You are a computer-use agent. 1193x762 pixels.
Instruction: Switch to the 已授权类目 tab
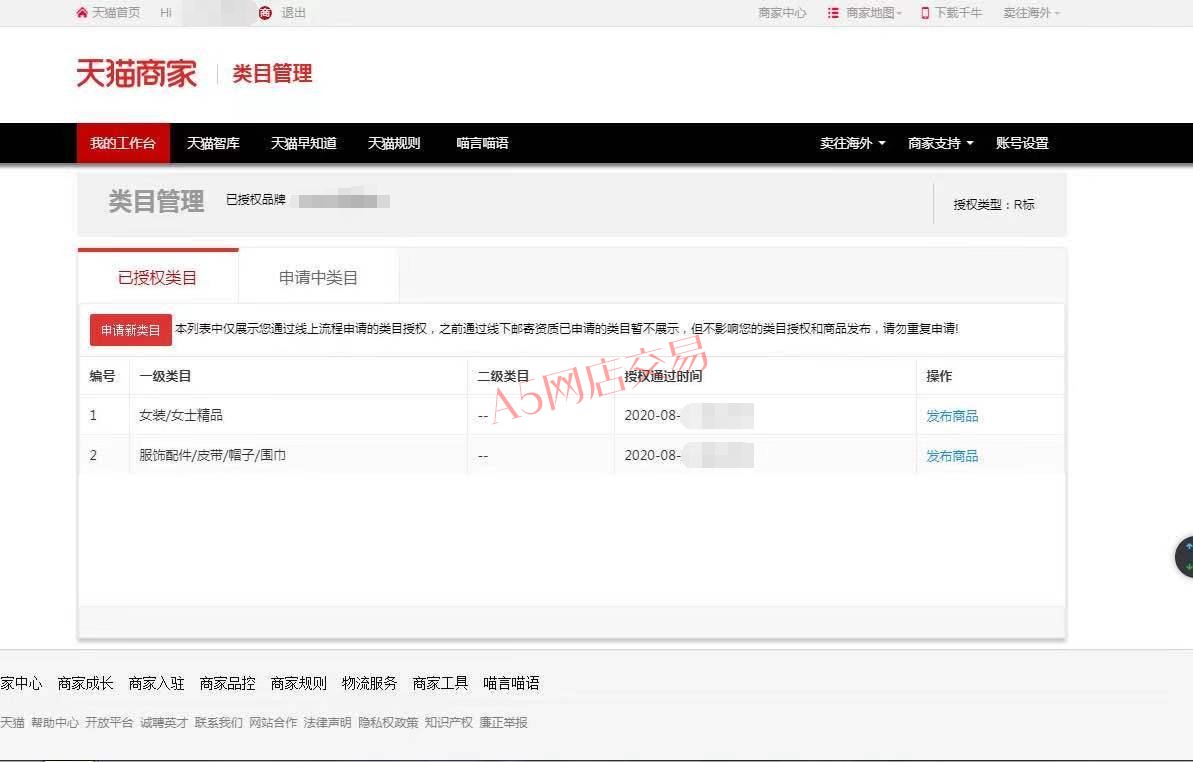(157, 278)
